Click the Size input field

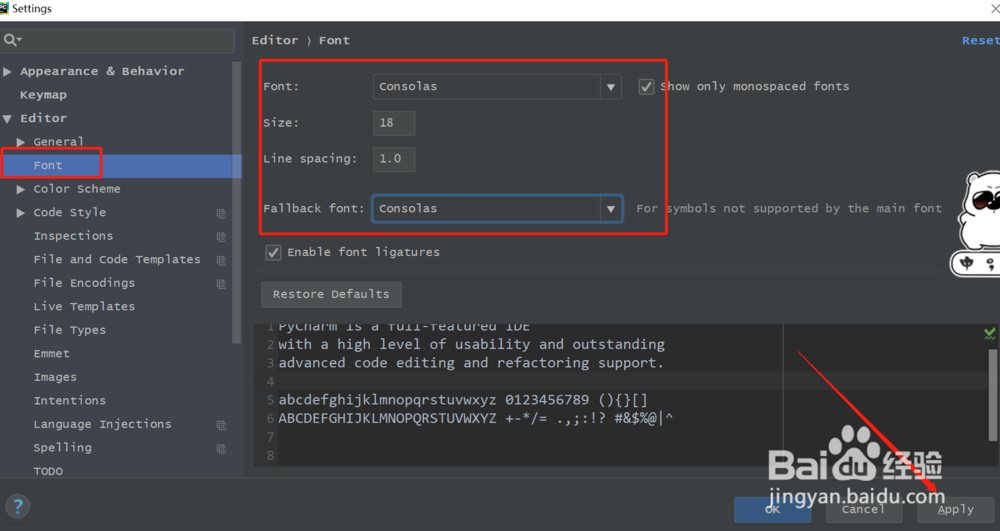click(394, 123)
